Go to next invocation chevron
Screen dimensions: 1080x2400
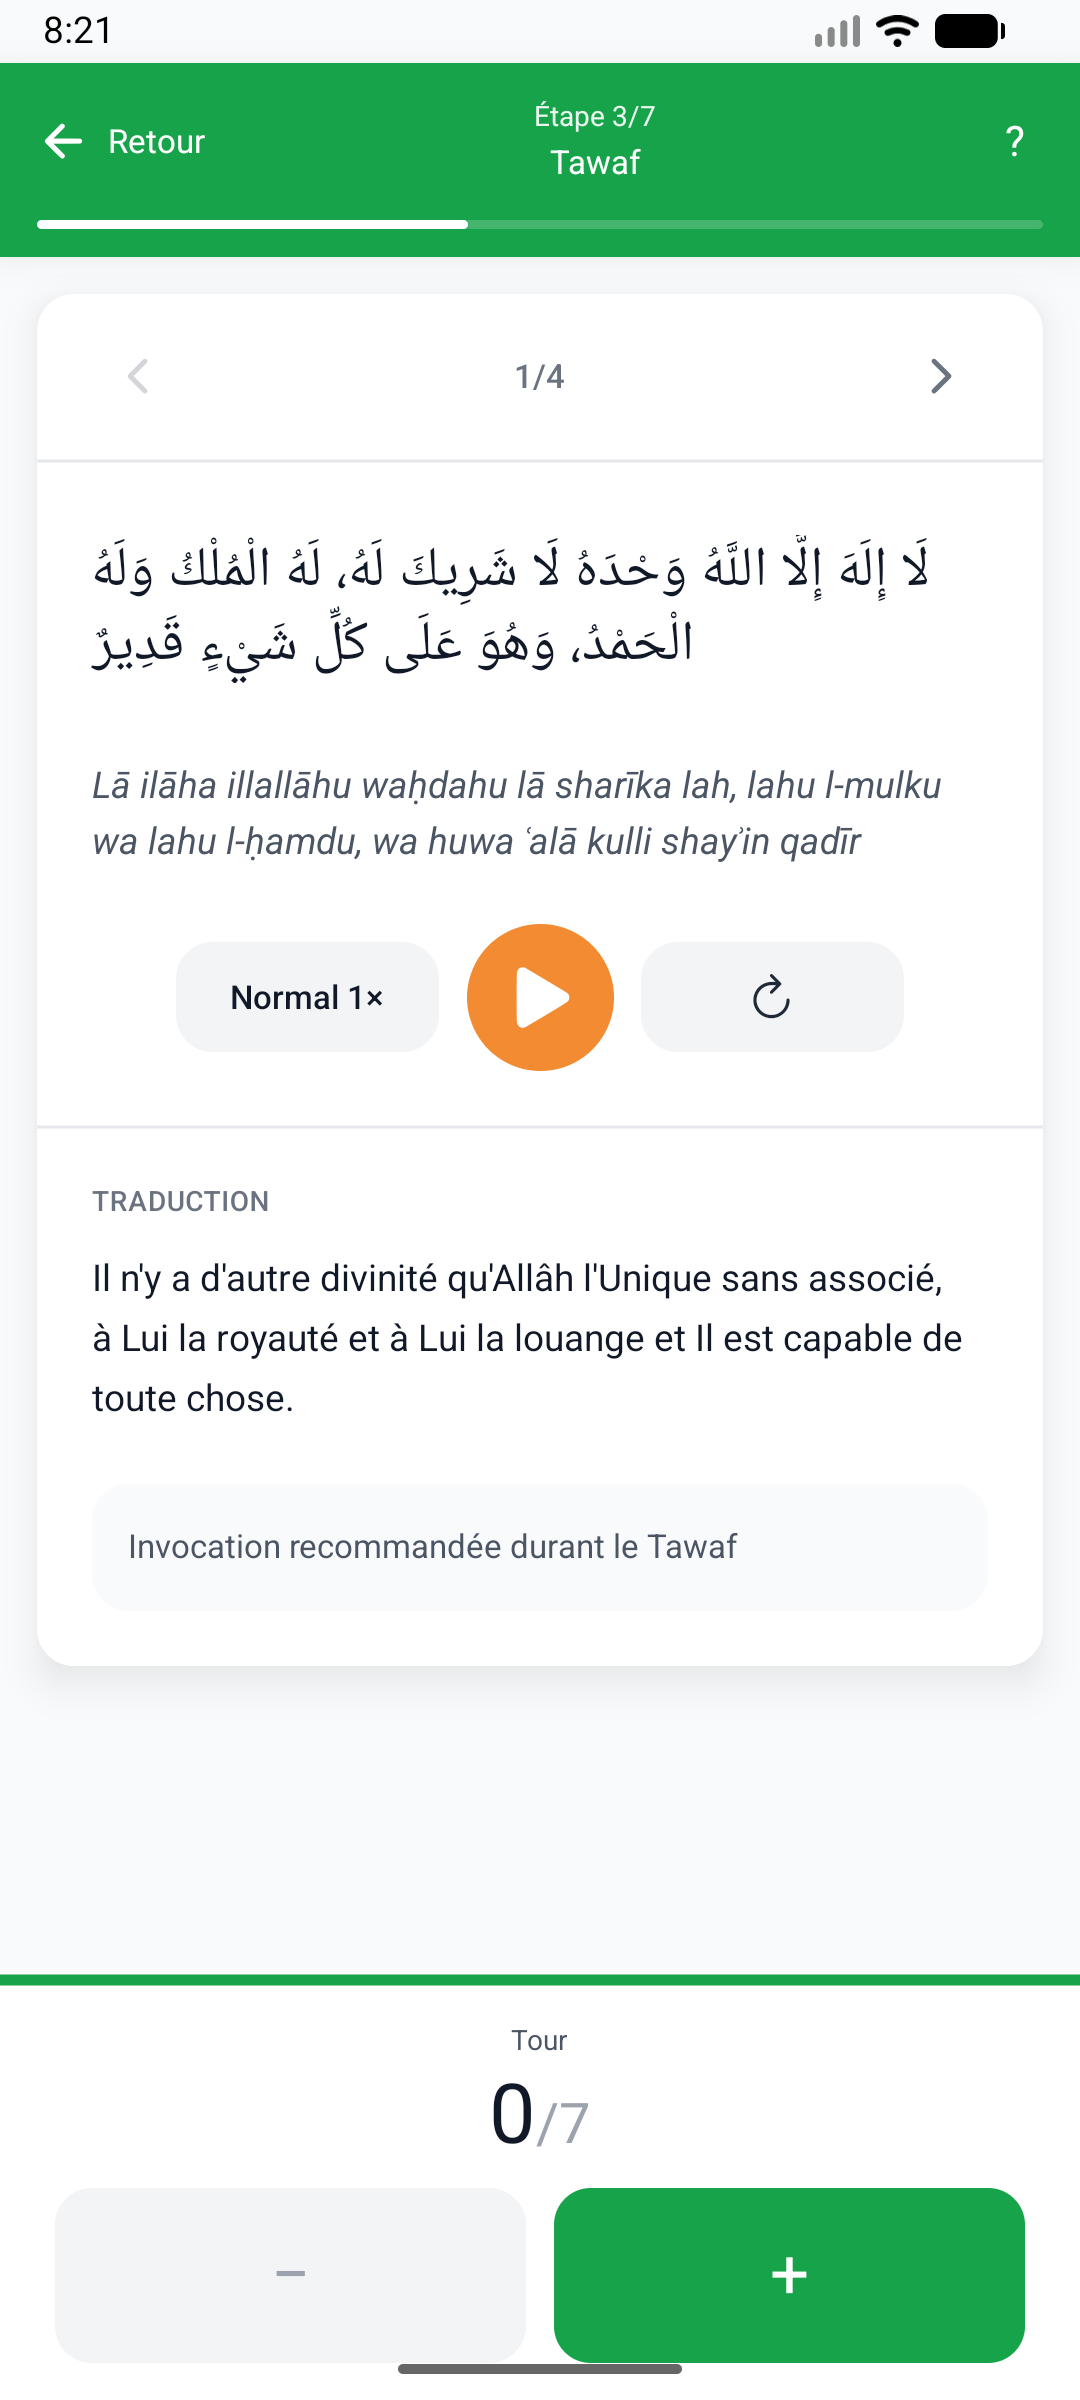940,376
